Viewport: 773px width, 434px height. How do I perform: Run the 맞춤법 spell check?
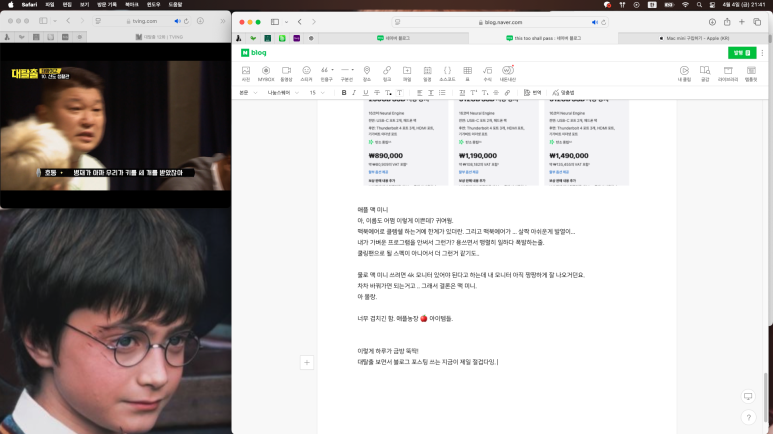click(x=563, y=93)
